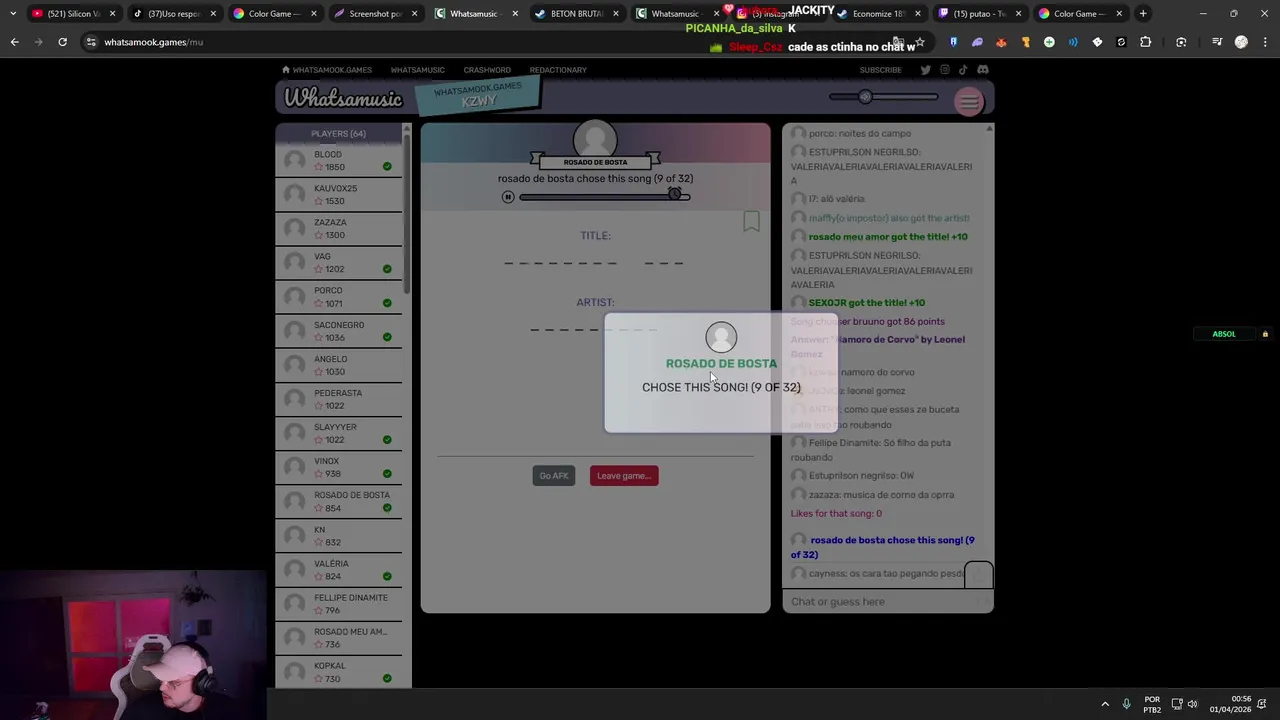1280x720 pixels.
Task: Open the tab search chevron at top left
Action: [12, 13]
